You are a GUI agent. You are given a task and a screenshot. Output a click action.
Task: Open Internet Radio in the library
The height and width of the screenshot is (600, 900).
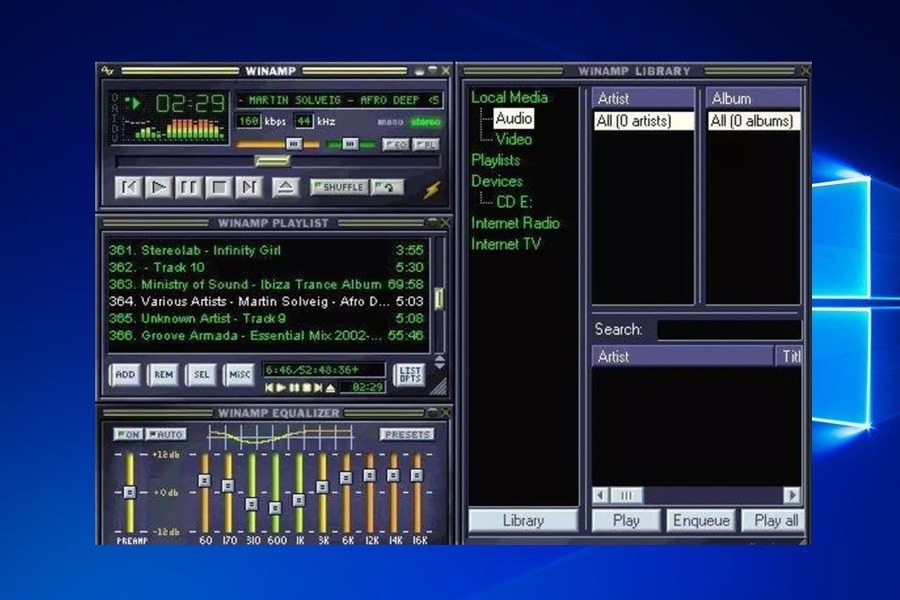point(515,223)
